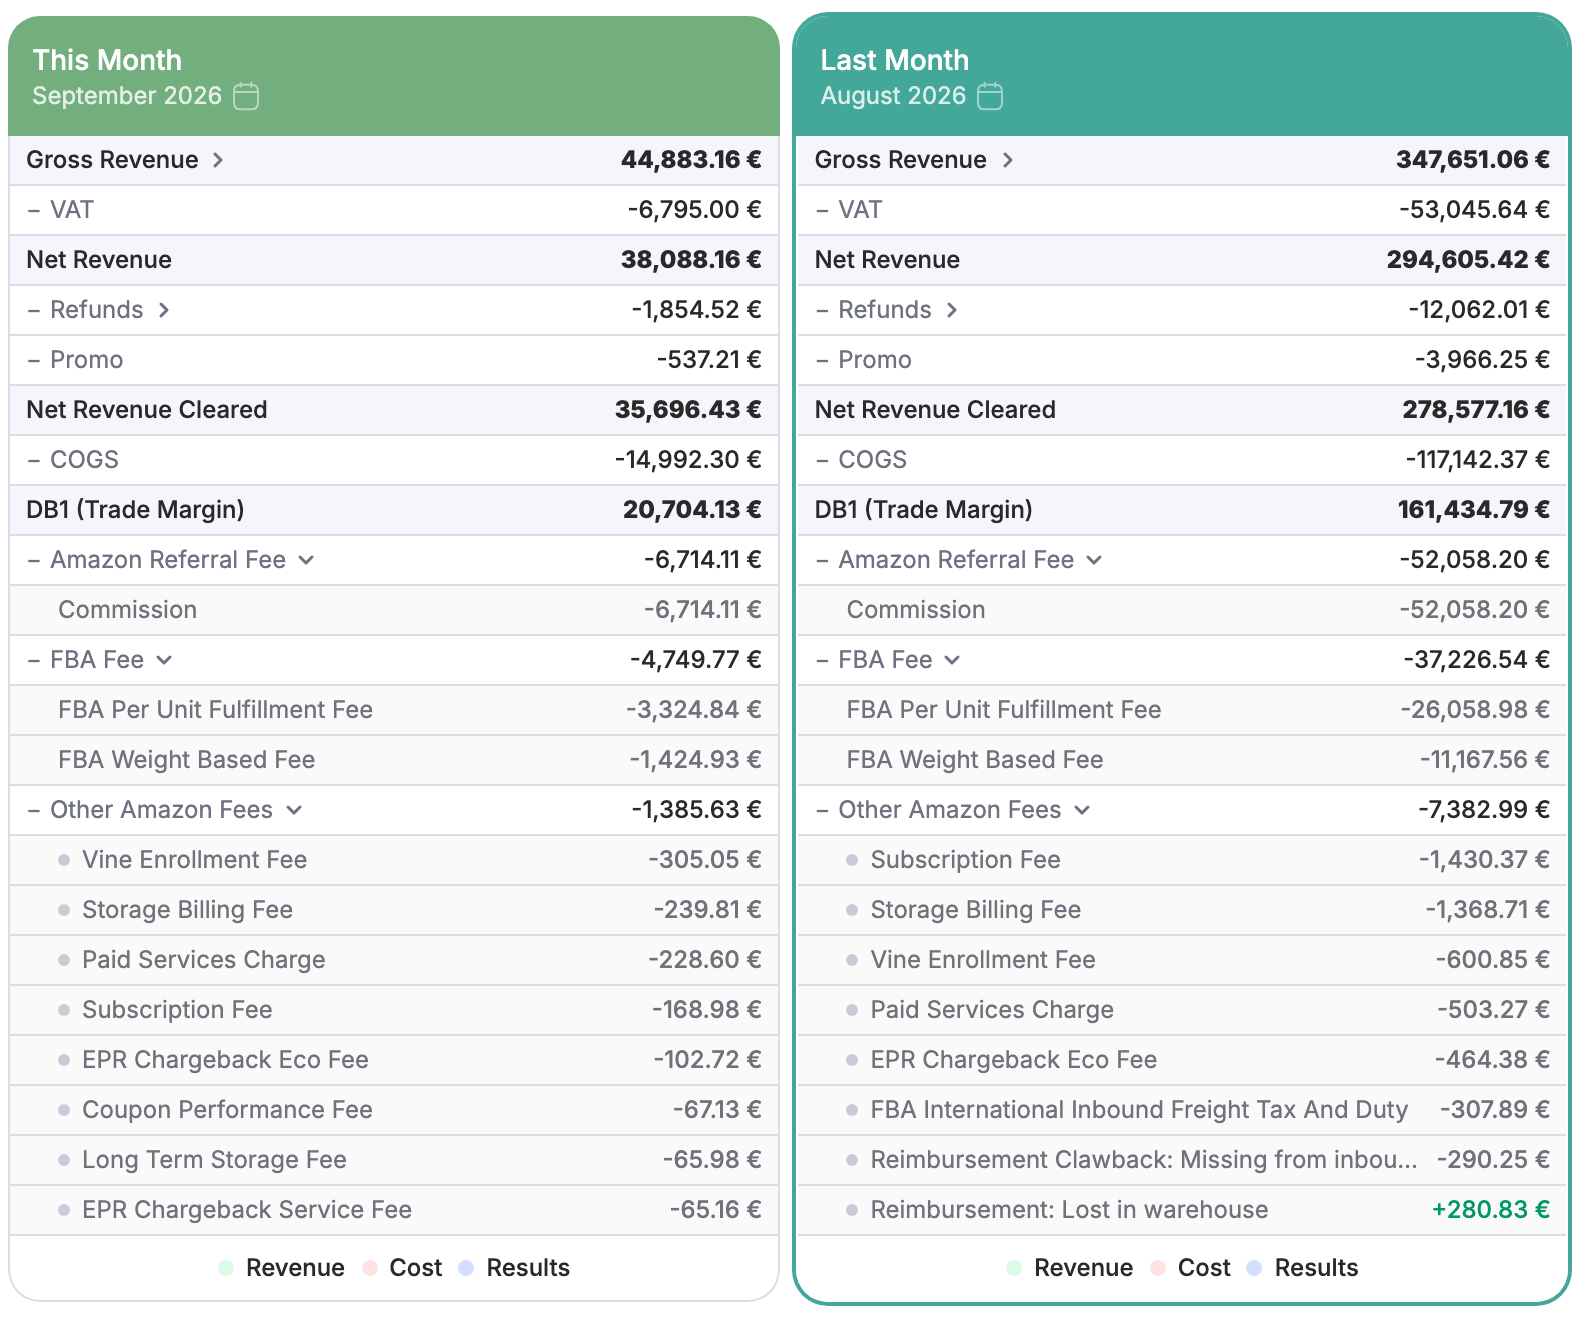1578x1318 pixels.
Task: Toggle the Cost legend in This Month card
Action: click(x=402, y=1268)
